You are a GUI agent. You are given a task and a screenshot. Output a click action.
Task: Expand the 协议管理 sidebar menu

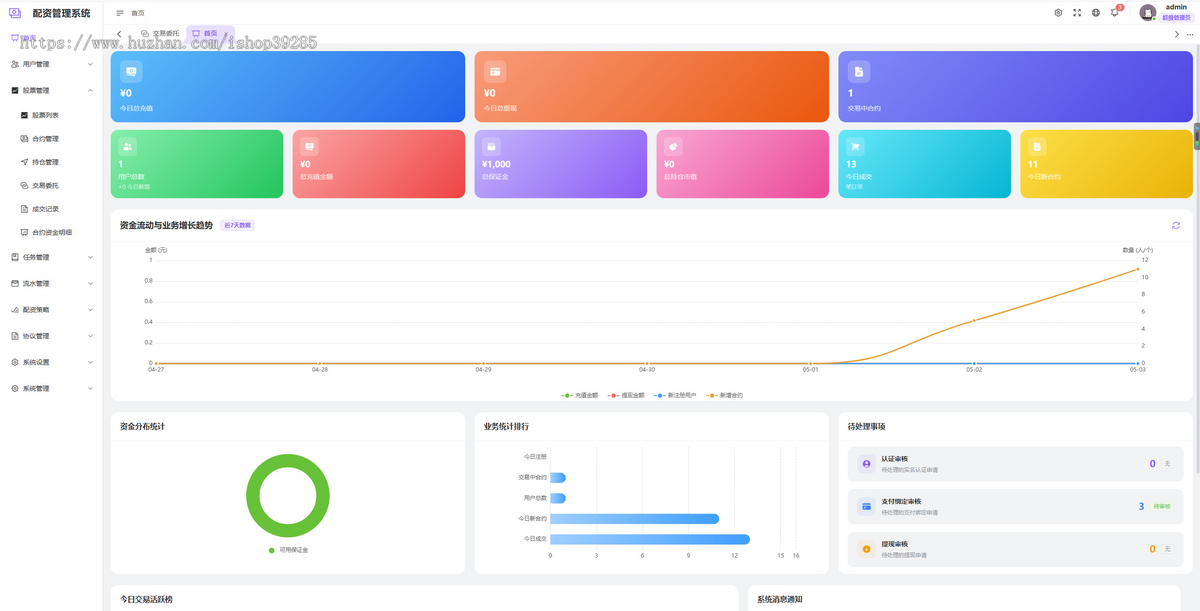point(52,336)
